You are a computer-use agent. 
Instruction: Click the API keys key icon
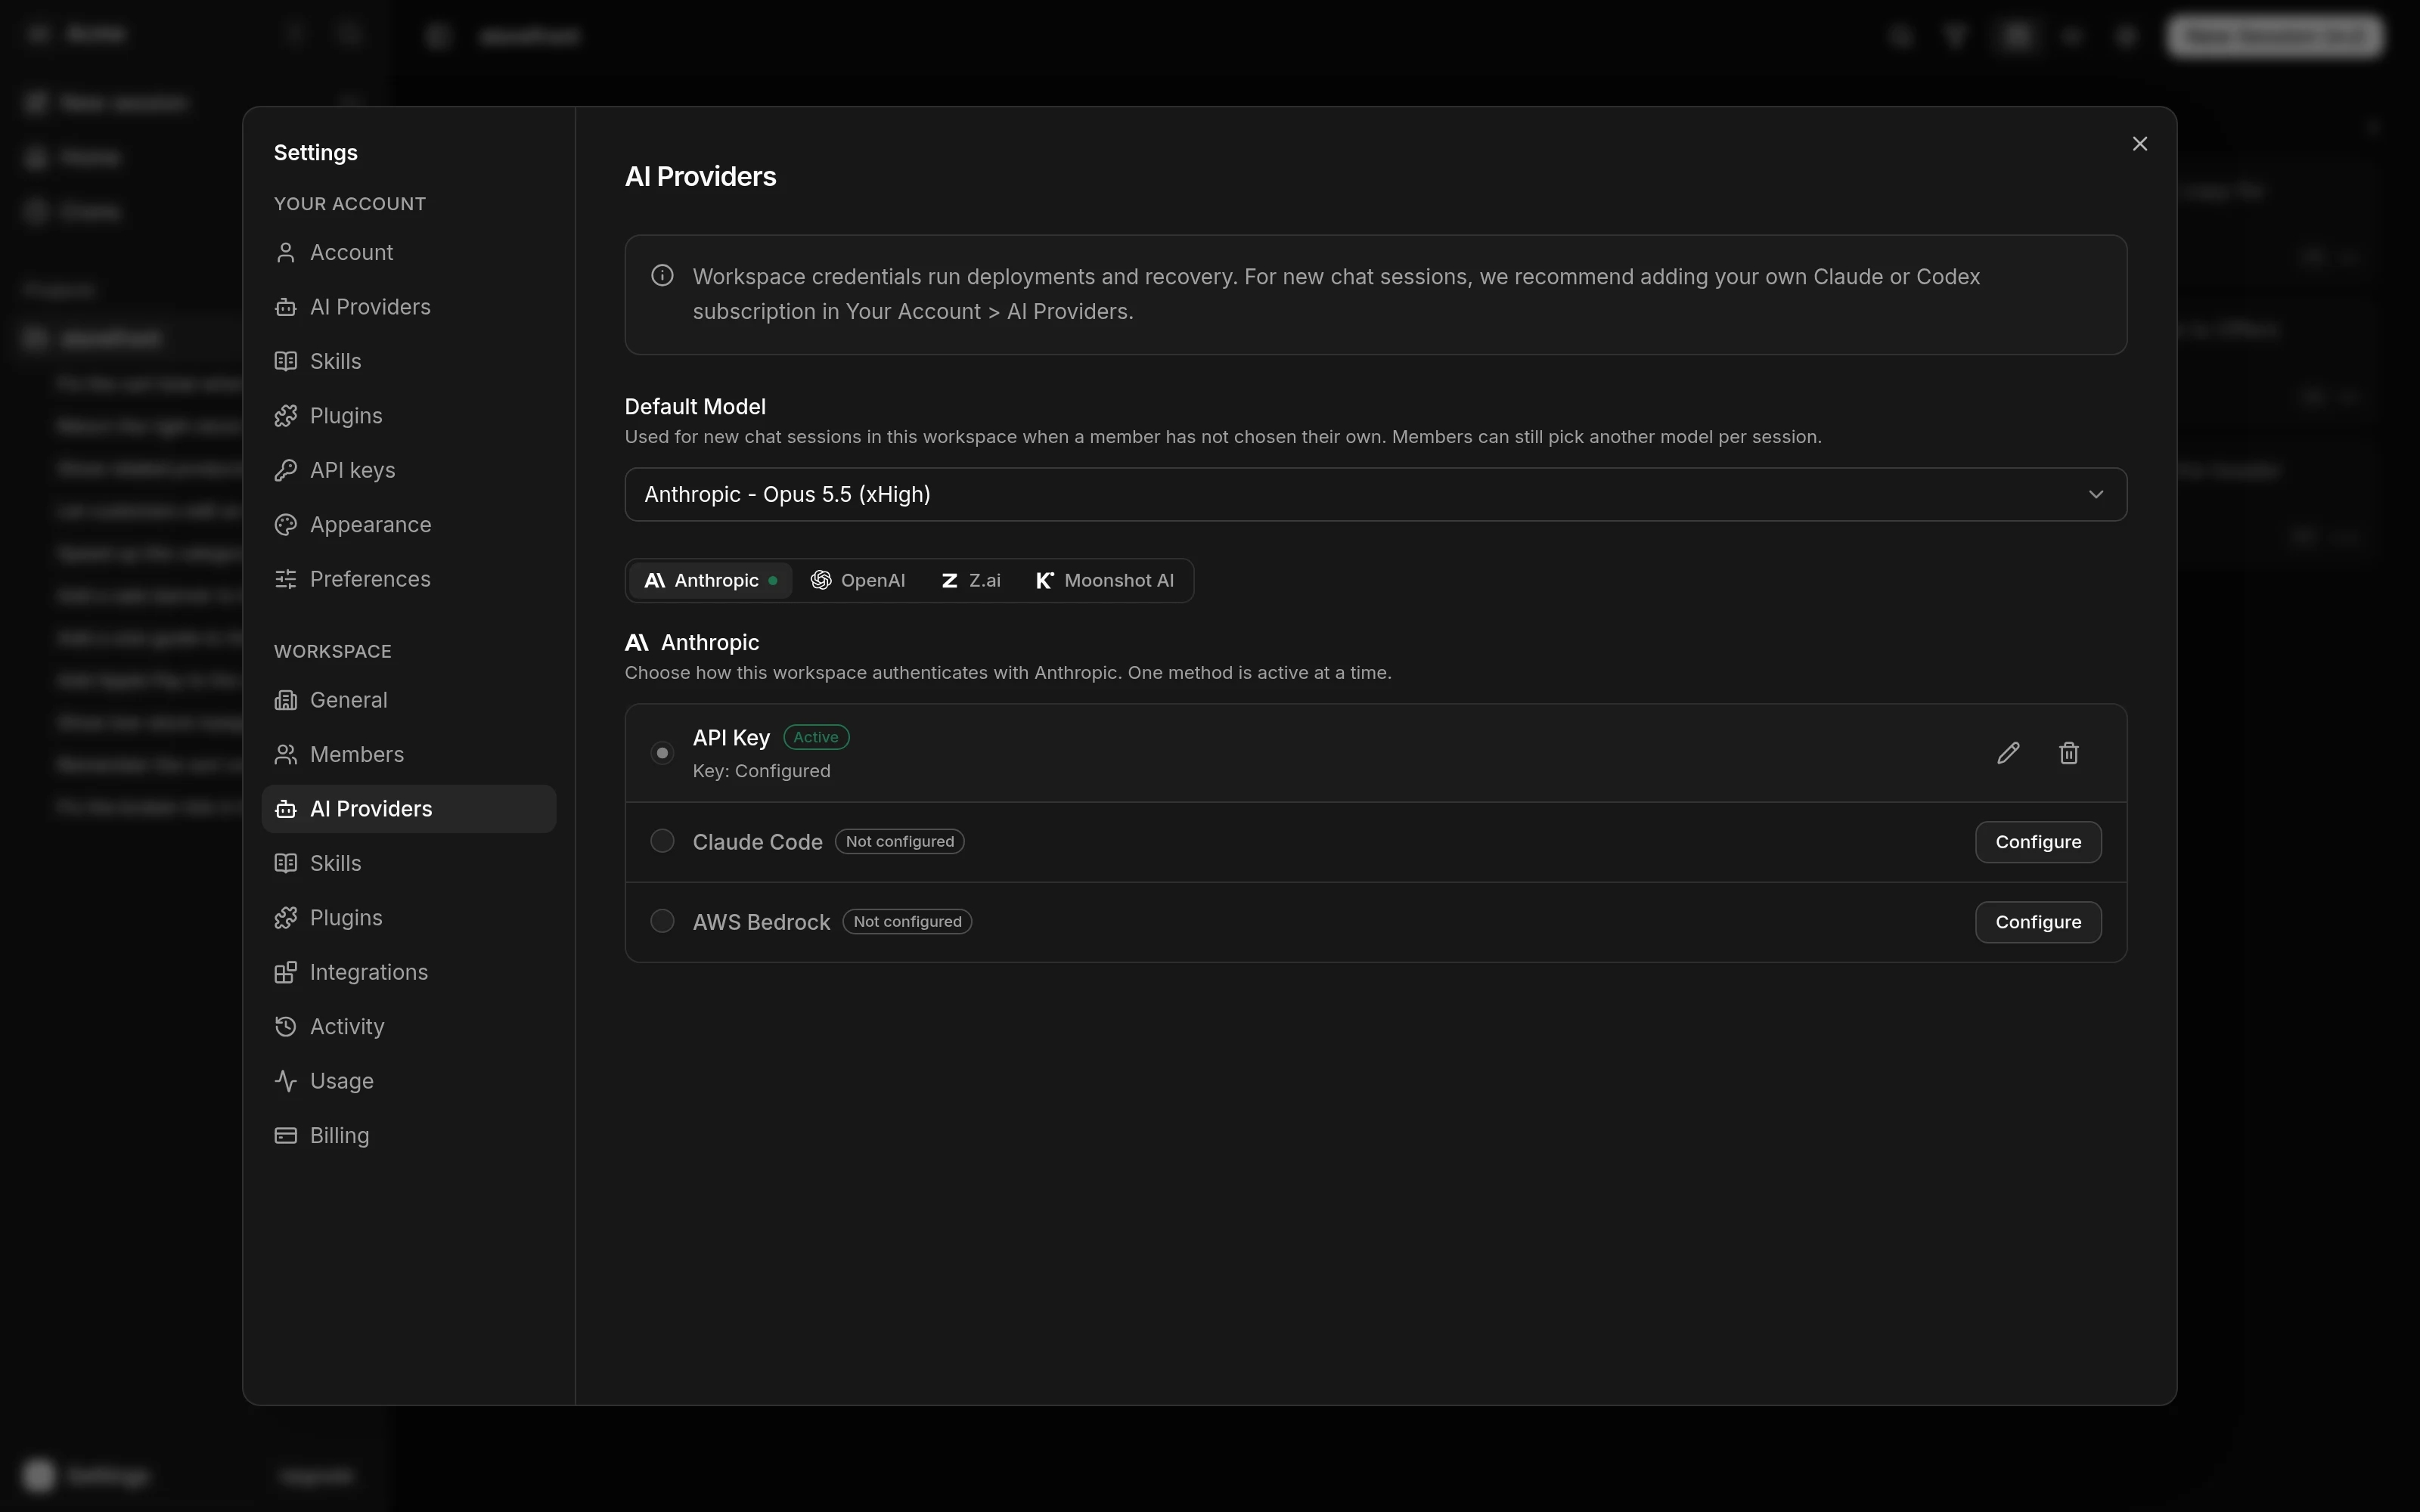click(286, 470)
